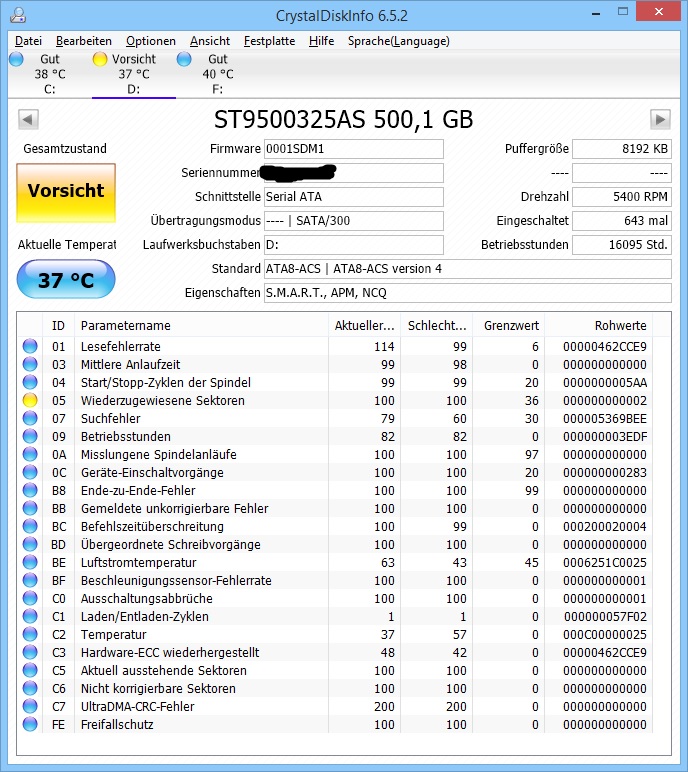
Task: Click status icon of Aktuell ausstehende Sektoren row
Action: click(x=30, y=671)
